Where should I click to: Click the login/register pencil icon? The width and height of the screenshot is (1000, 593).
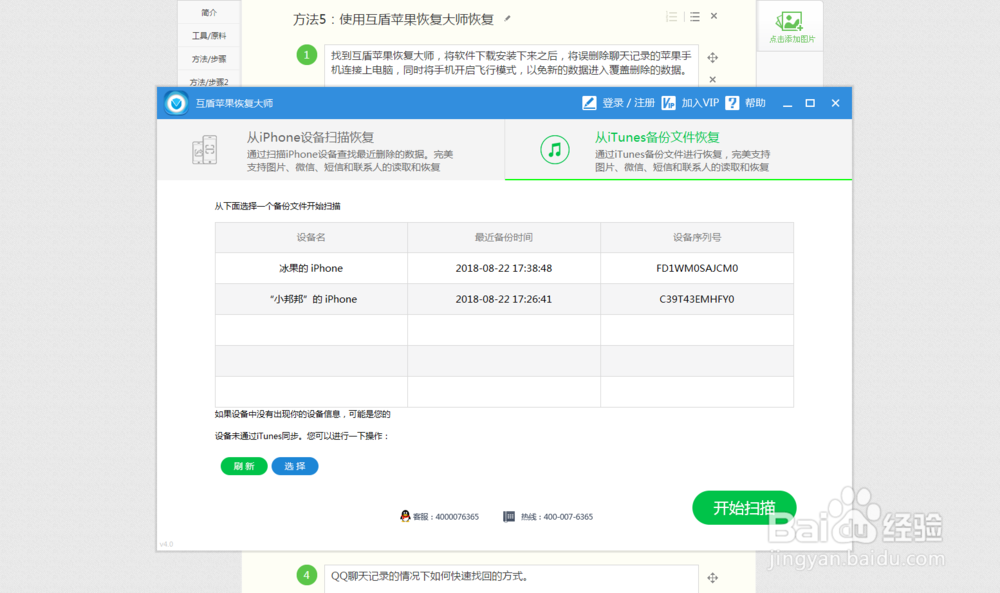[589, 103]
